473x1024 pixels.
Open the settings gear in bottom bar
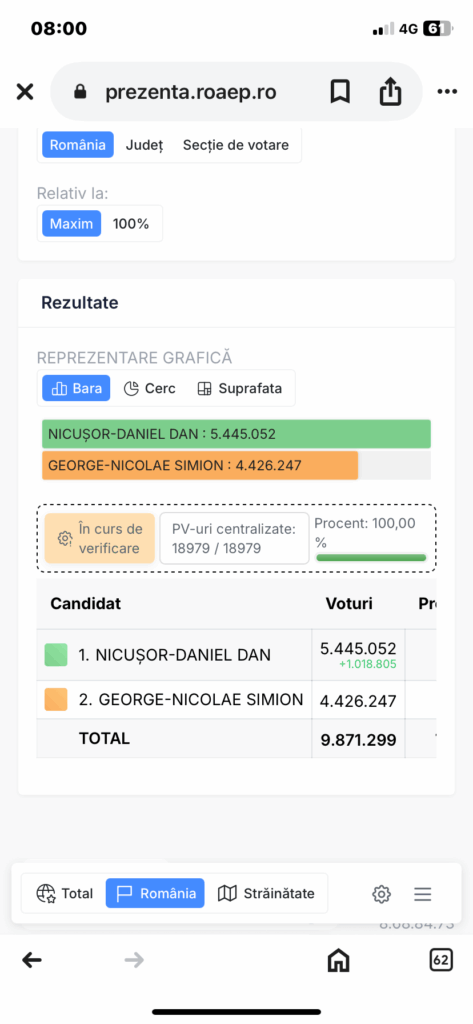click(382, 894)
